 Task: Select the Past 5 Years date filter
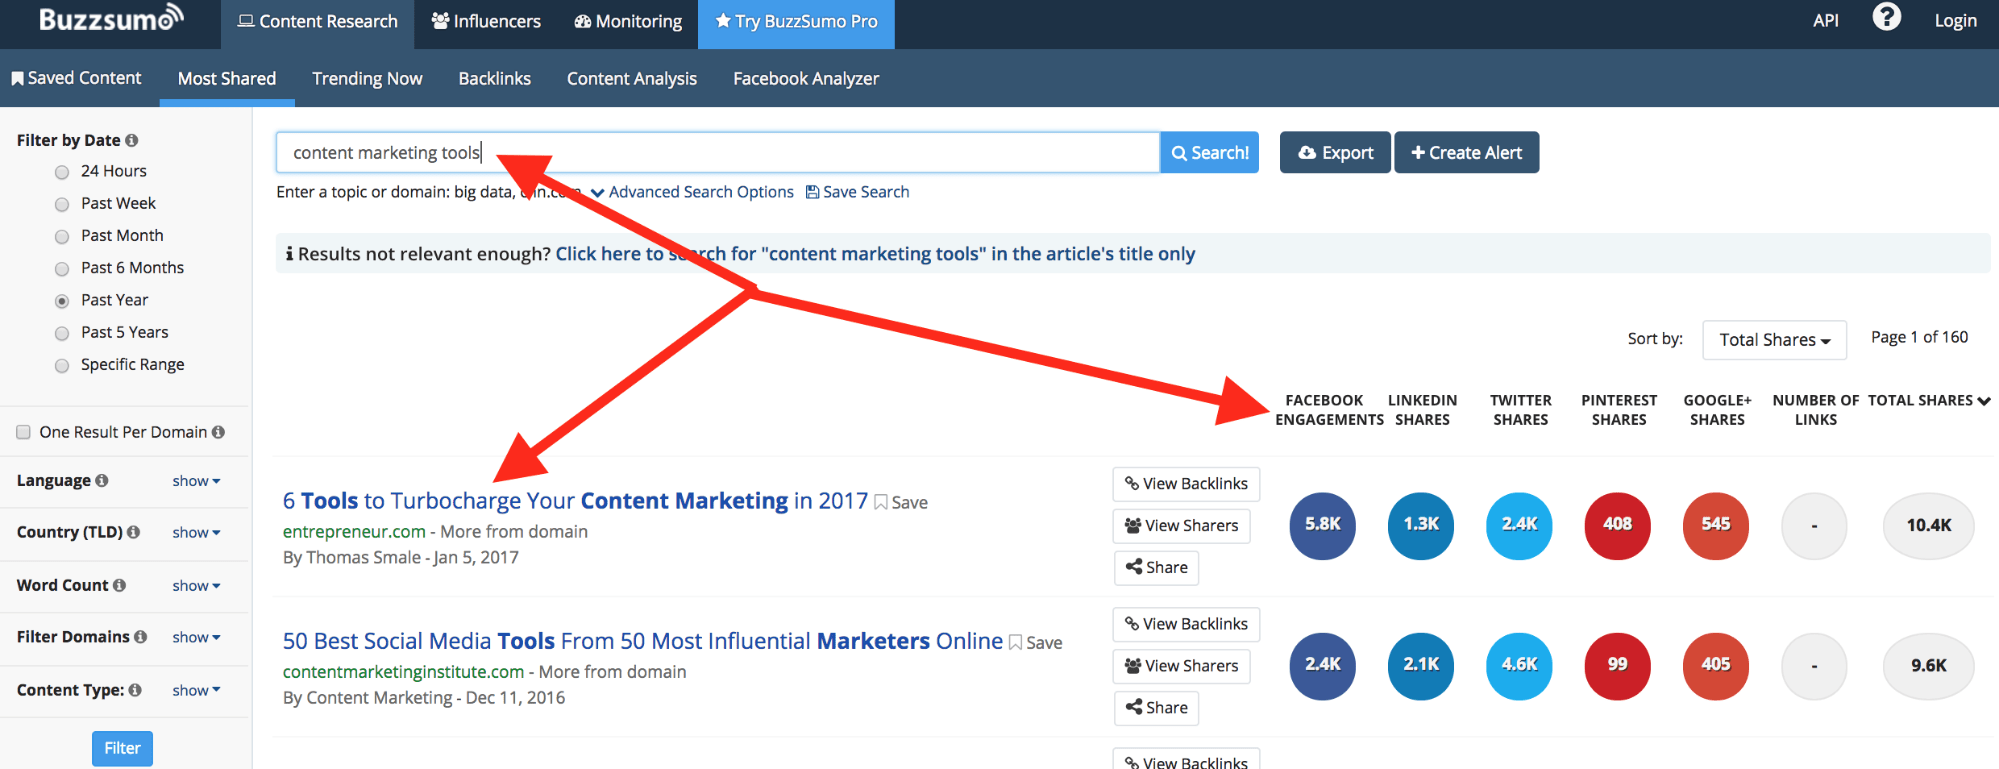pyautogui.click(x=62, y=333)
